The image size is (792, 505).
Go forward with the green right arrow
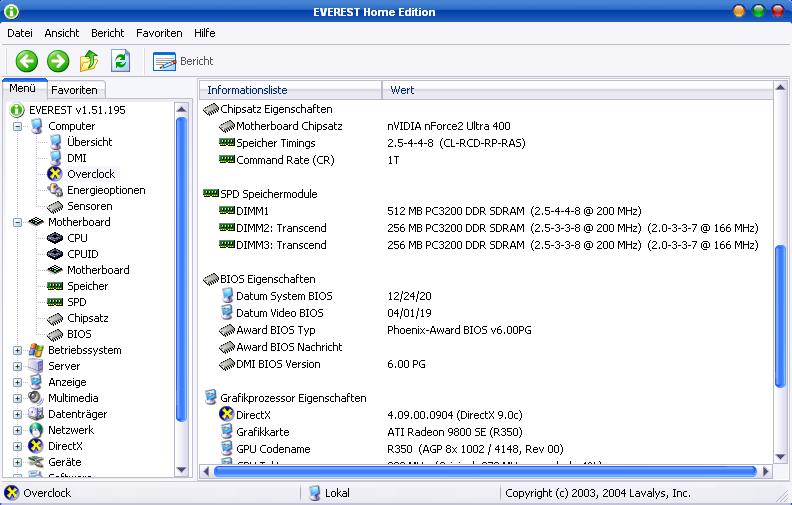click(58, 61)
